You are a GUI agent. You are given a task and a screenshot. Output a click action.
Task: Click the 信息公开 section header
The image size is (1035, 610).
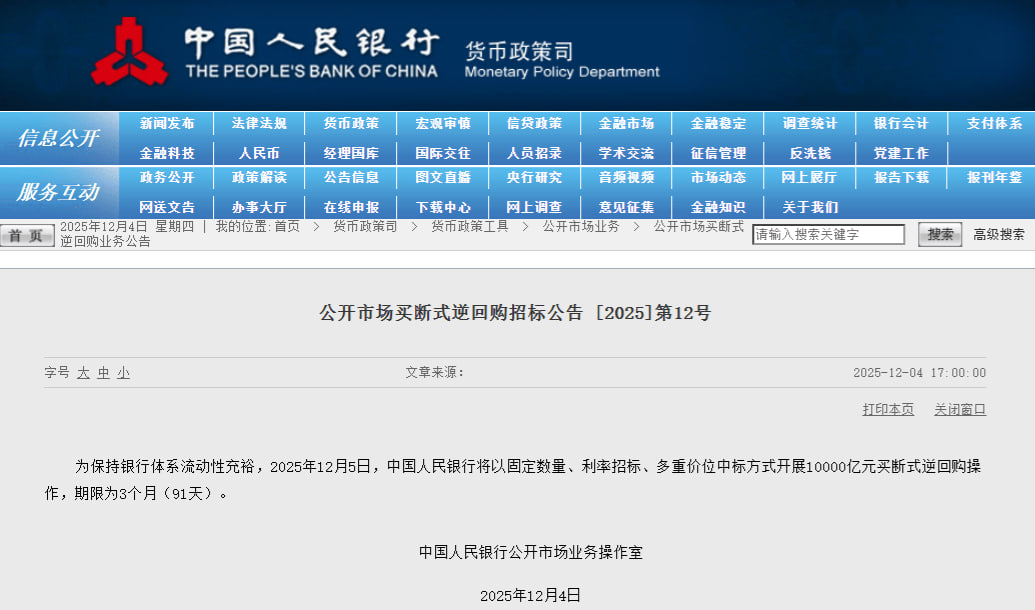[59, 138]
